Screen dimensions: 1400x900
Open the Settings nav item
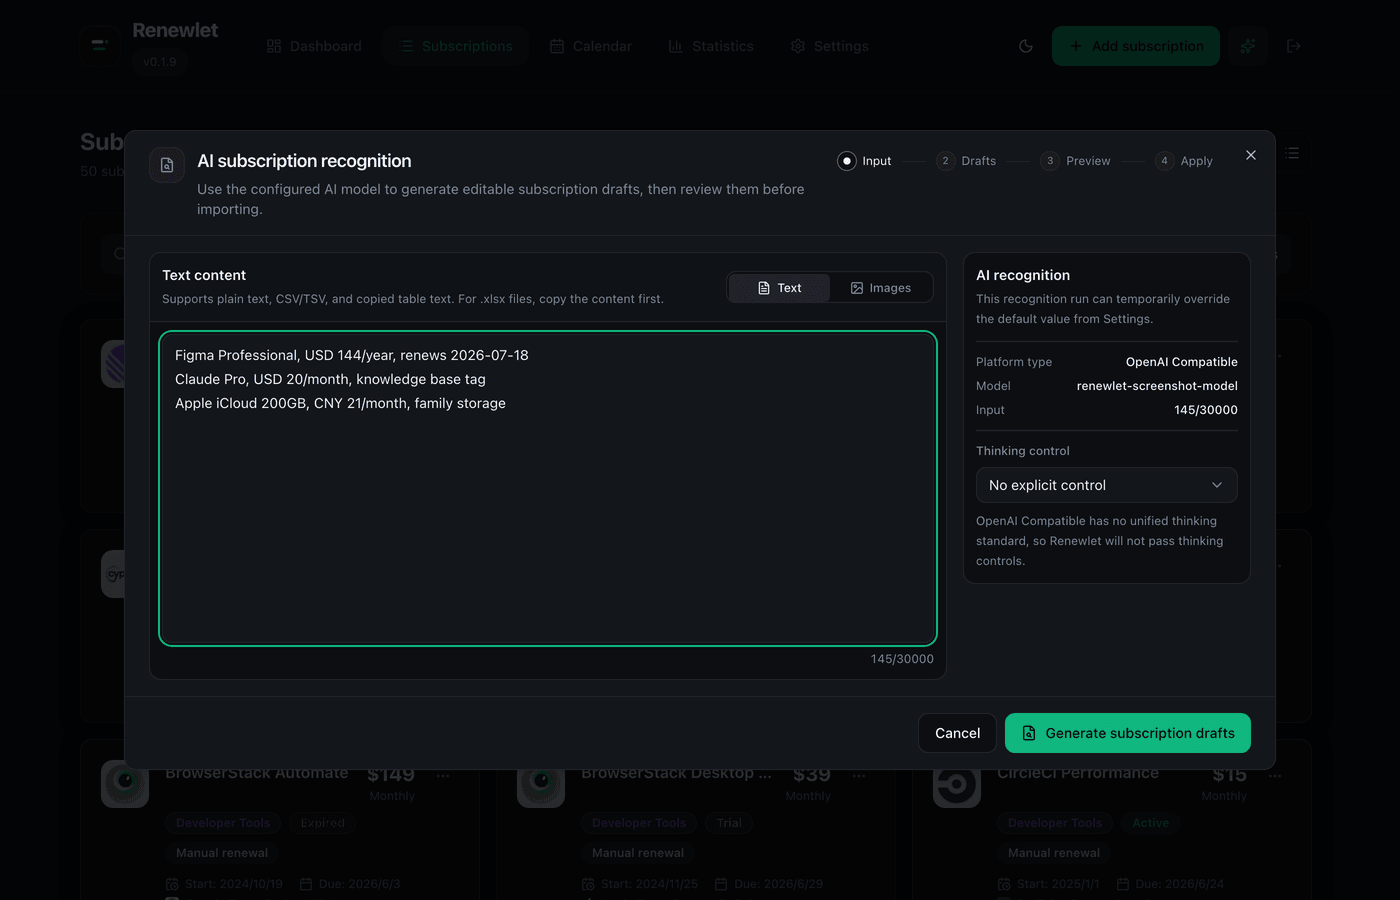(x=829, y=46)
